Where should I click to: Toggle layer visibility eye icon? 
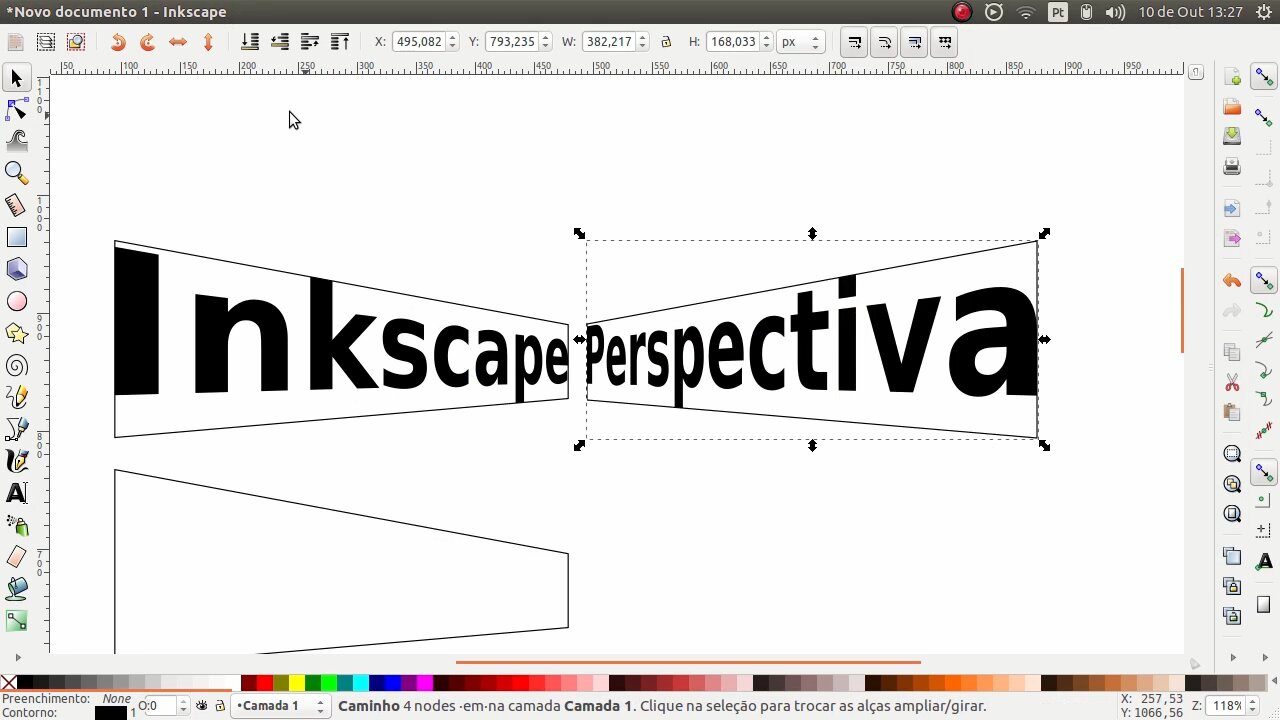[x=202, y=706]
